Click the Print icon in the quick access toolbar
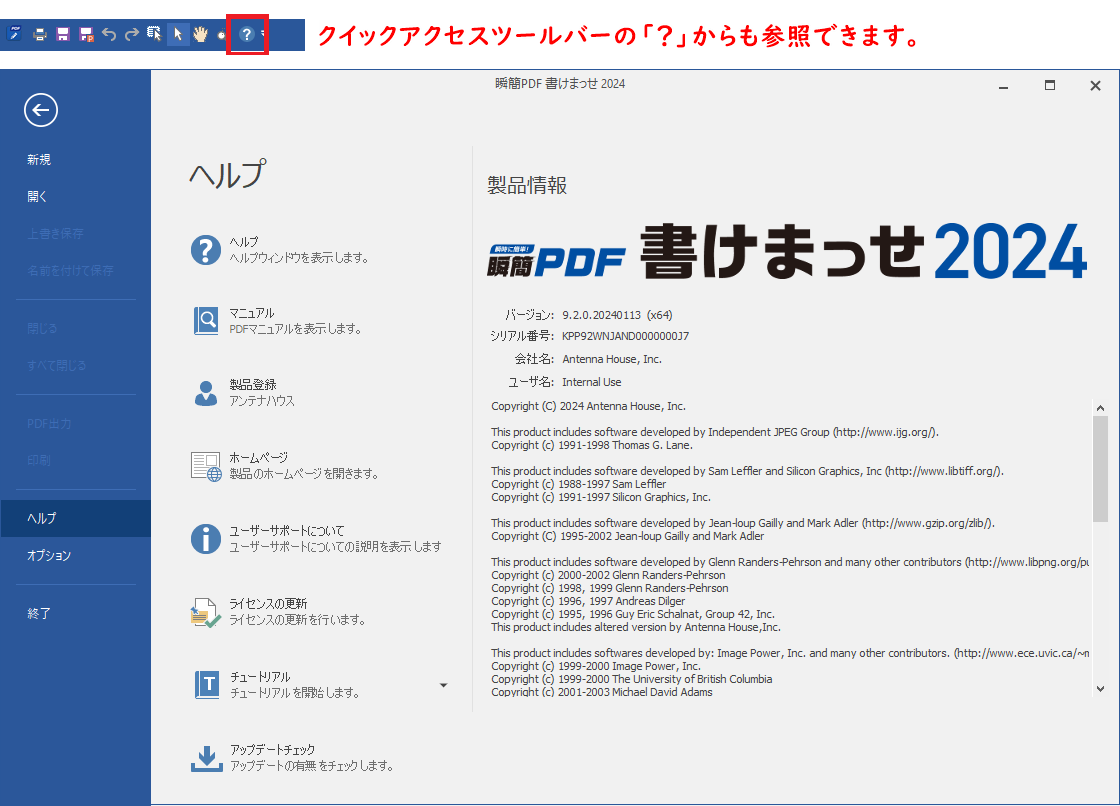 (40, 34)
